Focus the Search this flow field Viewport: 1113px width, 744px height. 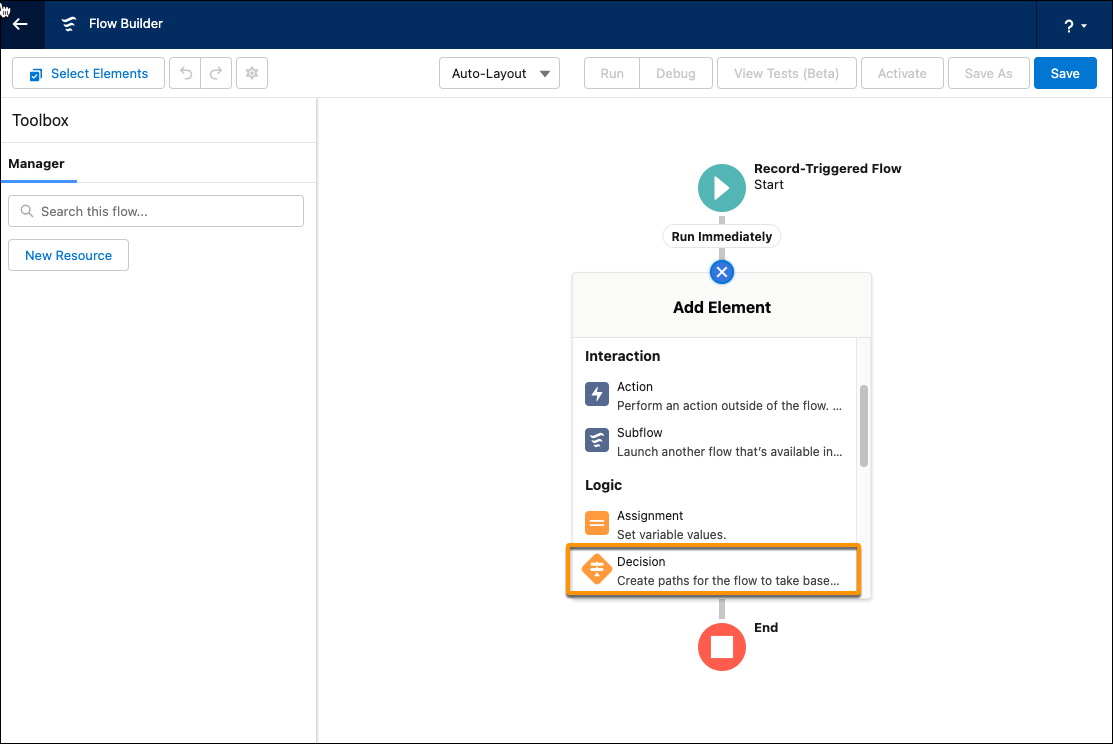pyautogui.click(x=156, y=211)
